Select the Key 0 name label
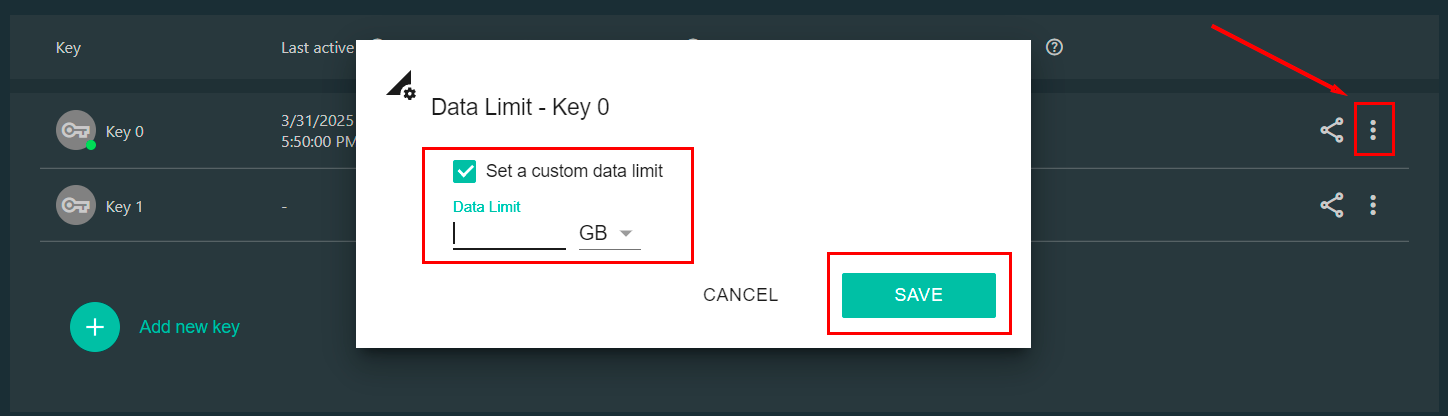 point(125,131)
